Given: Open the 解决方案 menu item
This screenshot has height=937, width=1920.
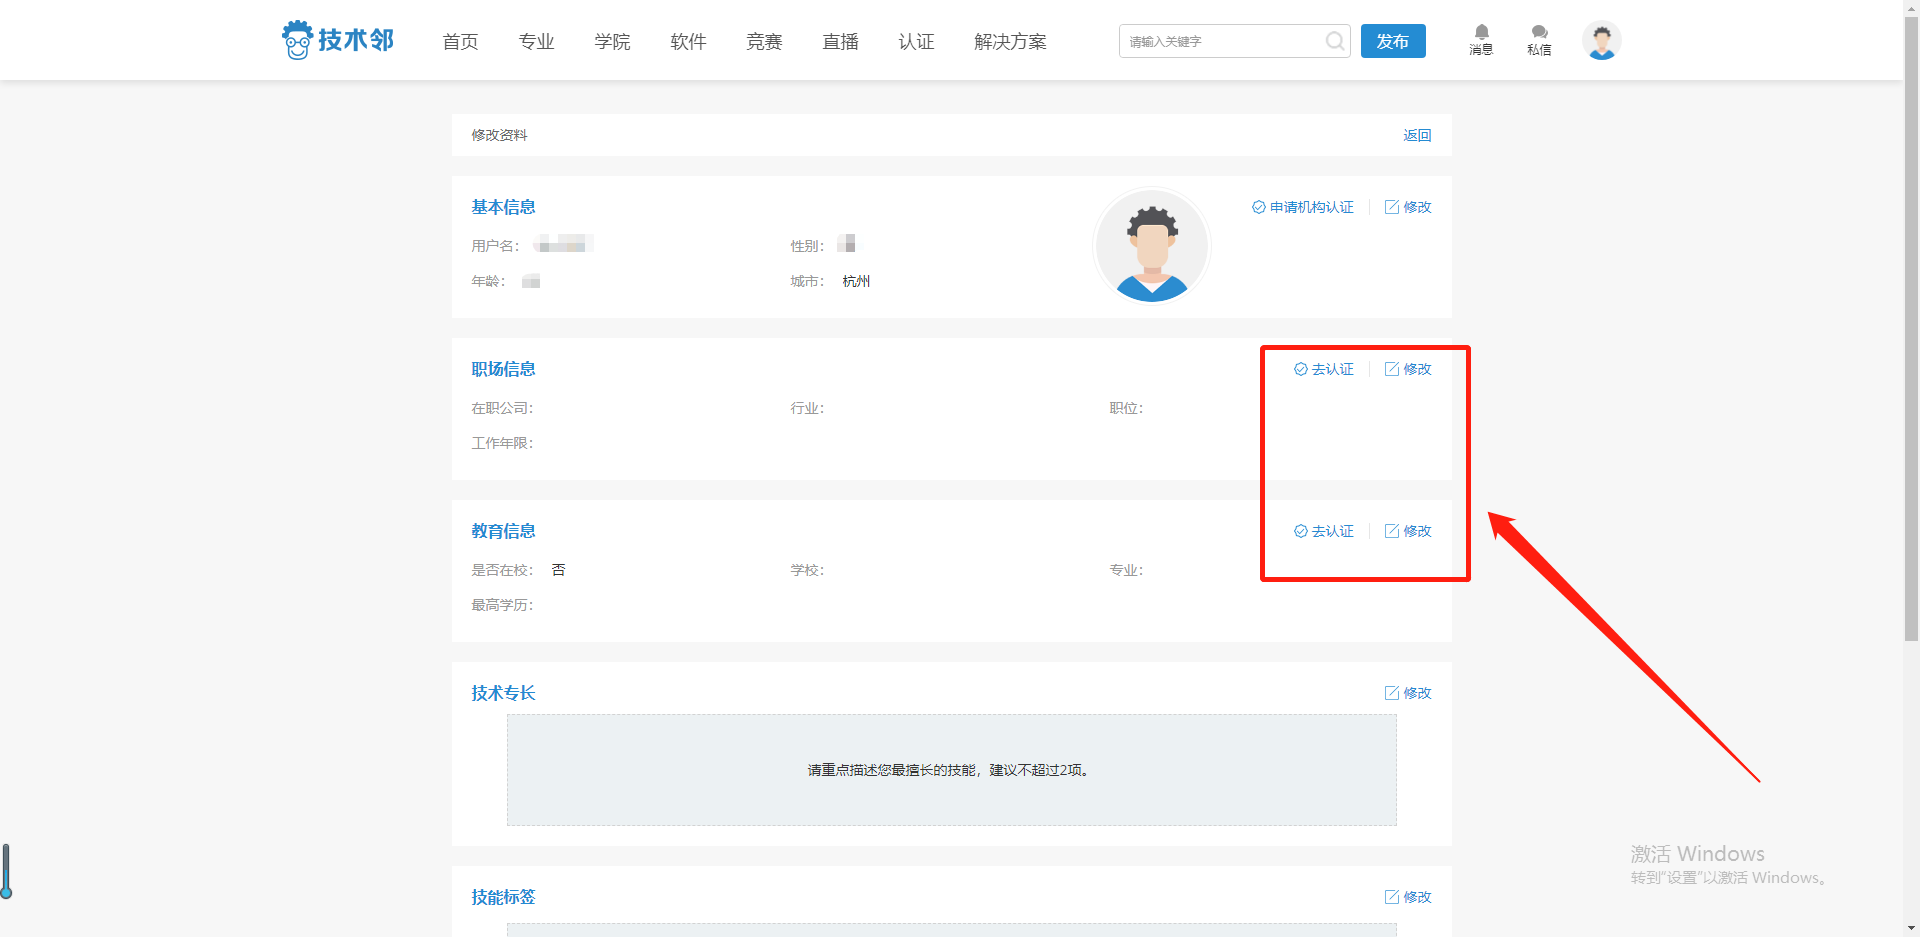Looking at the screenshot, I should tap(1009, 41).
